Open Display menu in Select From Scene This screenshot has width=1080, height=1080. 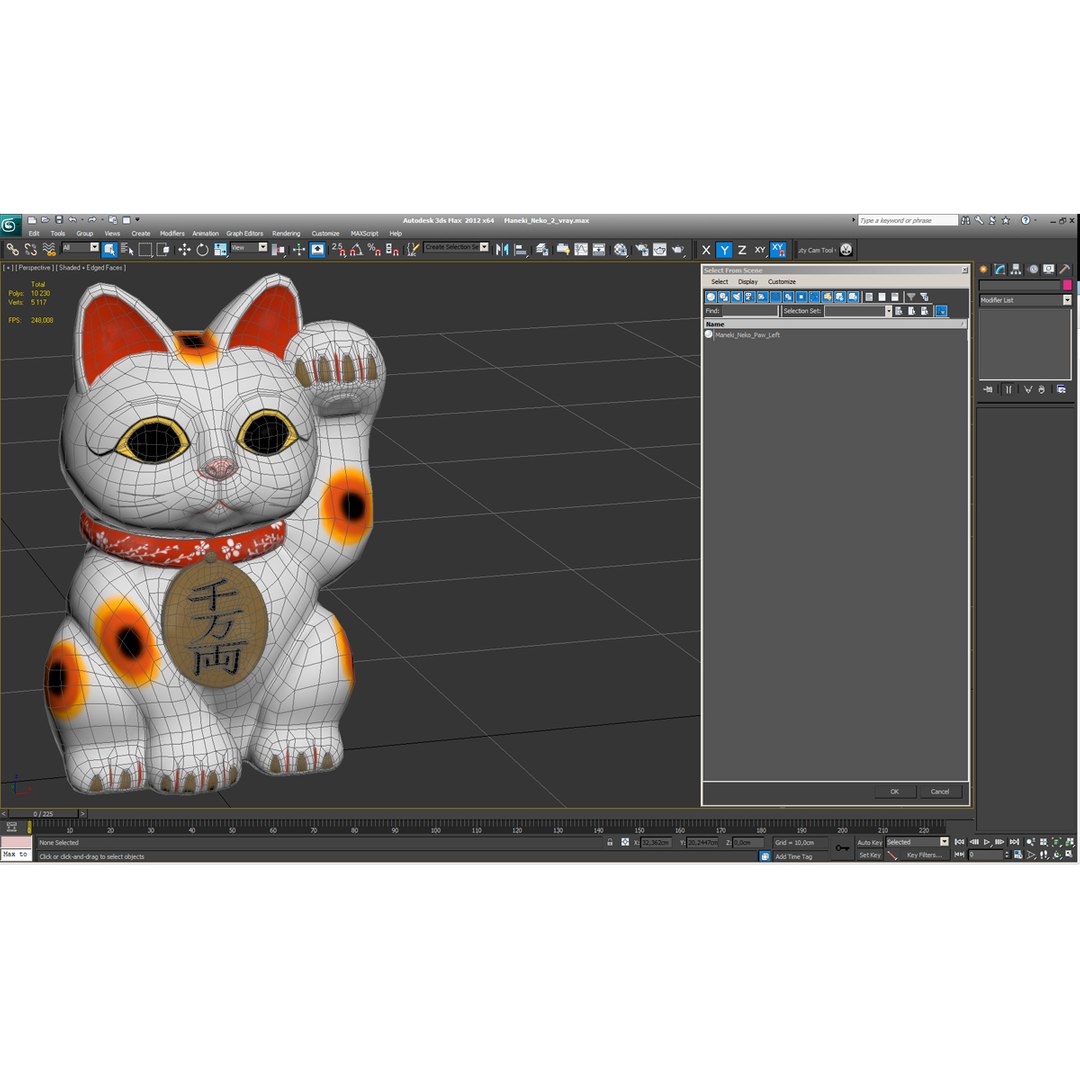pos(748,282)
